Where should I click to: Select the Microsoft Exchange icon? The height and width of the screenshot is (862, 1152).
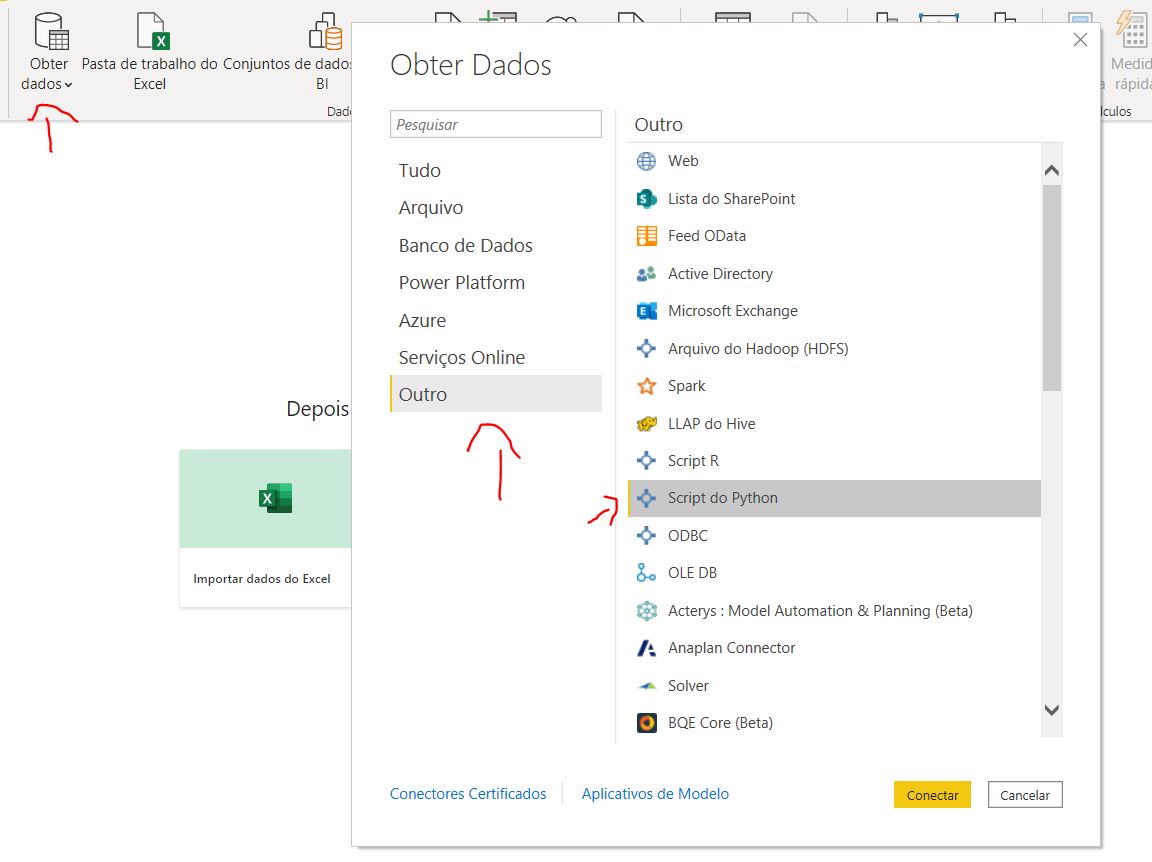[647, 311]
